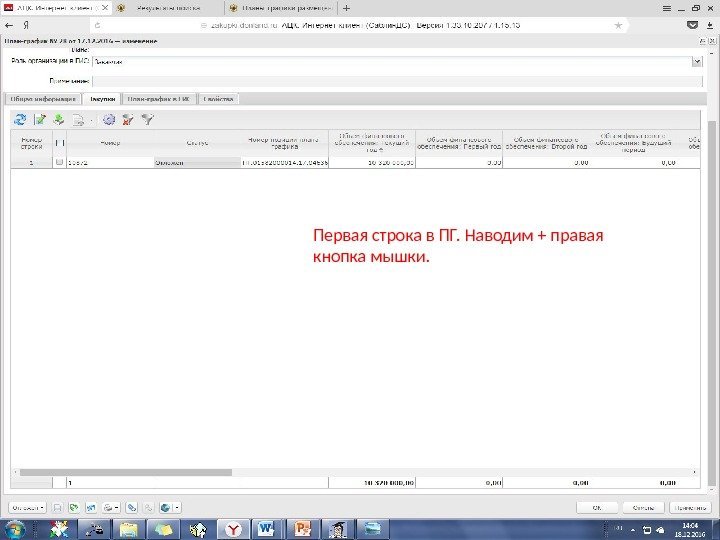Open PowerPoint from the taskbar

click(303, 529)
